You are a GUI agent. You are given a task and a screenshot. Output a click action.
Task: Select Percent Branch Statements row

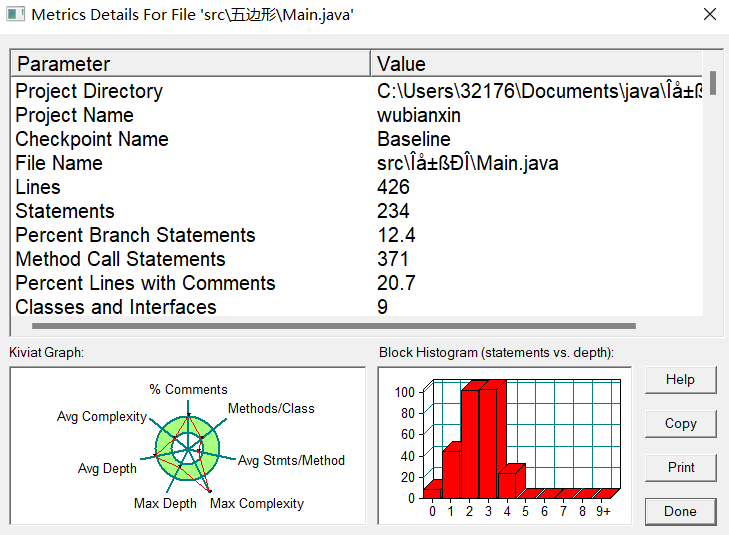point(357,235)
